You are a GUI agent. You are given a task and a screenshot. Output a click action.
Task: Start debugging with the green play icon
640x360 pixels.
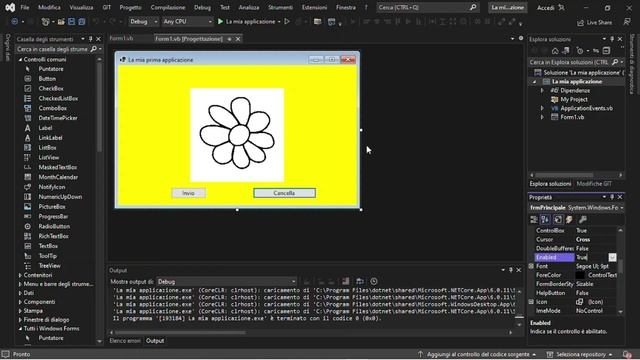220,21
